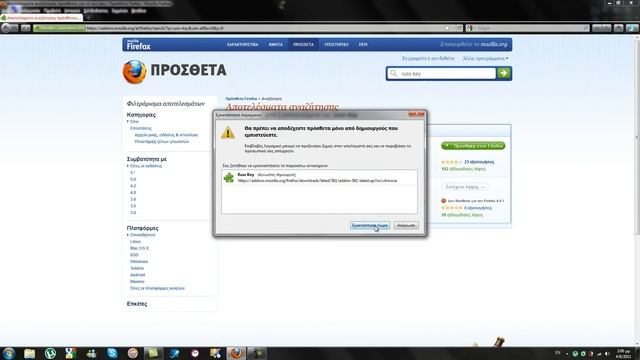Screen dimensions: 640x360
Task: Click the browser Forward arrow button
Action: 15,28
